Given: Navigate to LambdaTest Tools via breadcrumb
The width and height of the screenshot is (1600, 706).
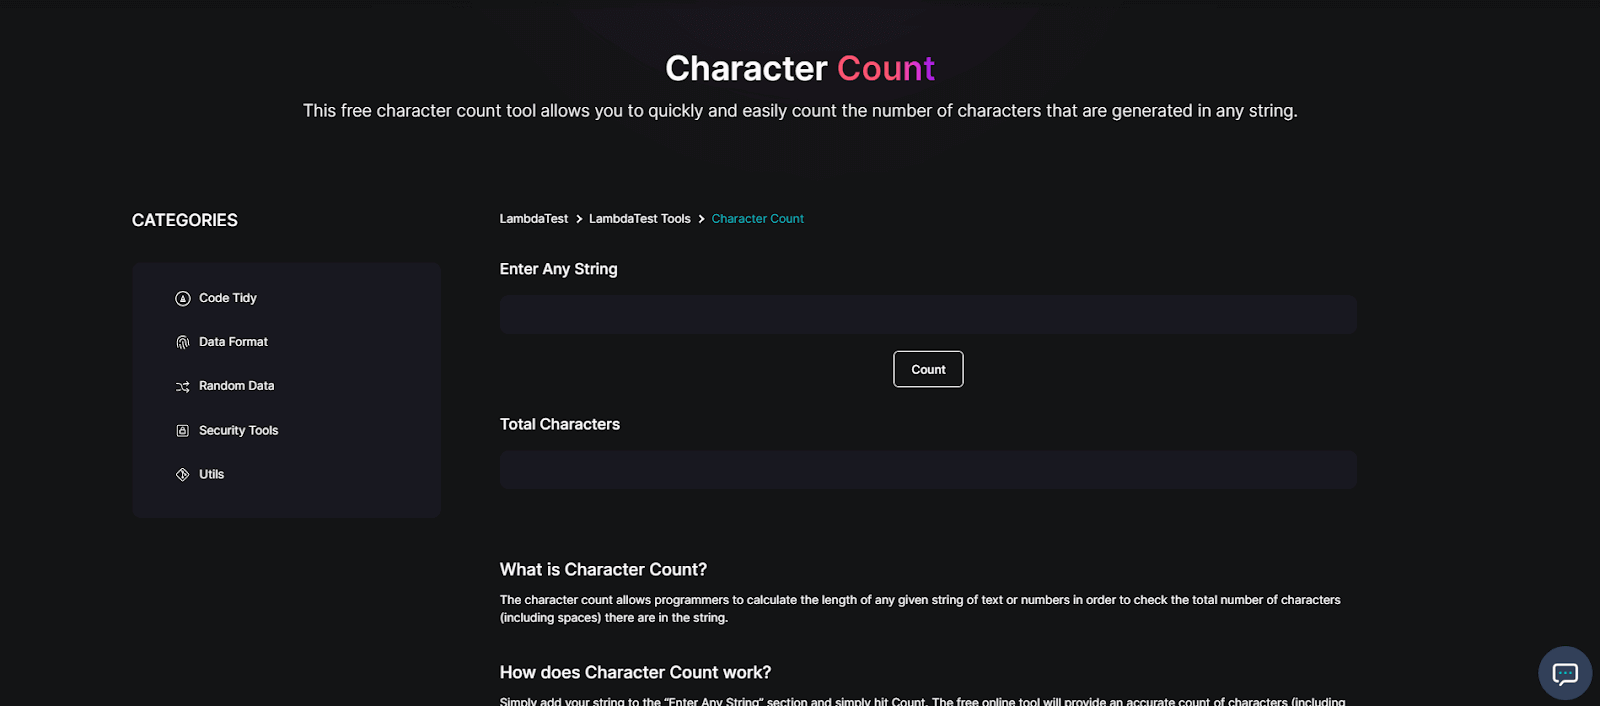Looking at the screenshot, I should point(639,218).
